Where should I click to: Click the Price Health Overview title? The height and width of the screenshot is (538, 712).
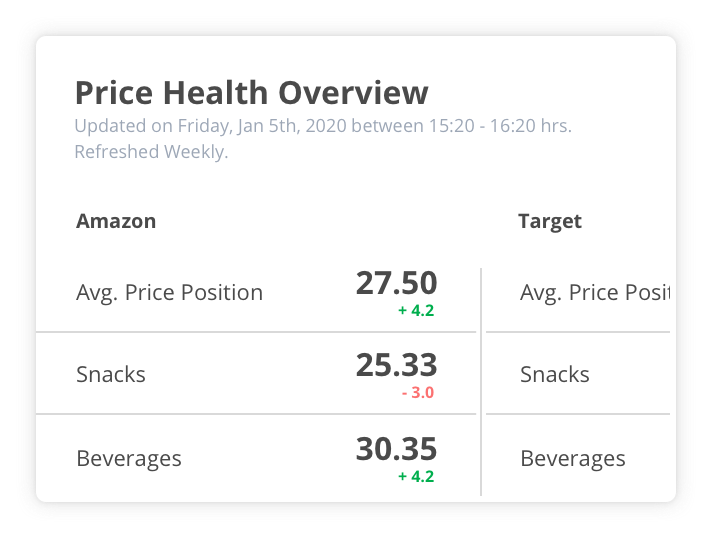[x=251, y=93]
